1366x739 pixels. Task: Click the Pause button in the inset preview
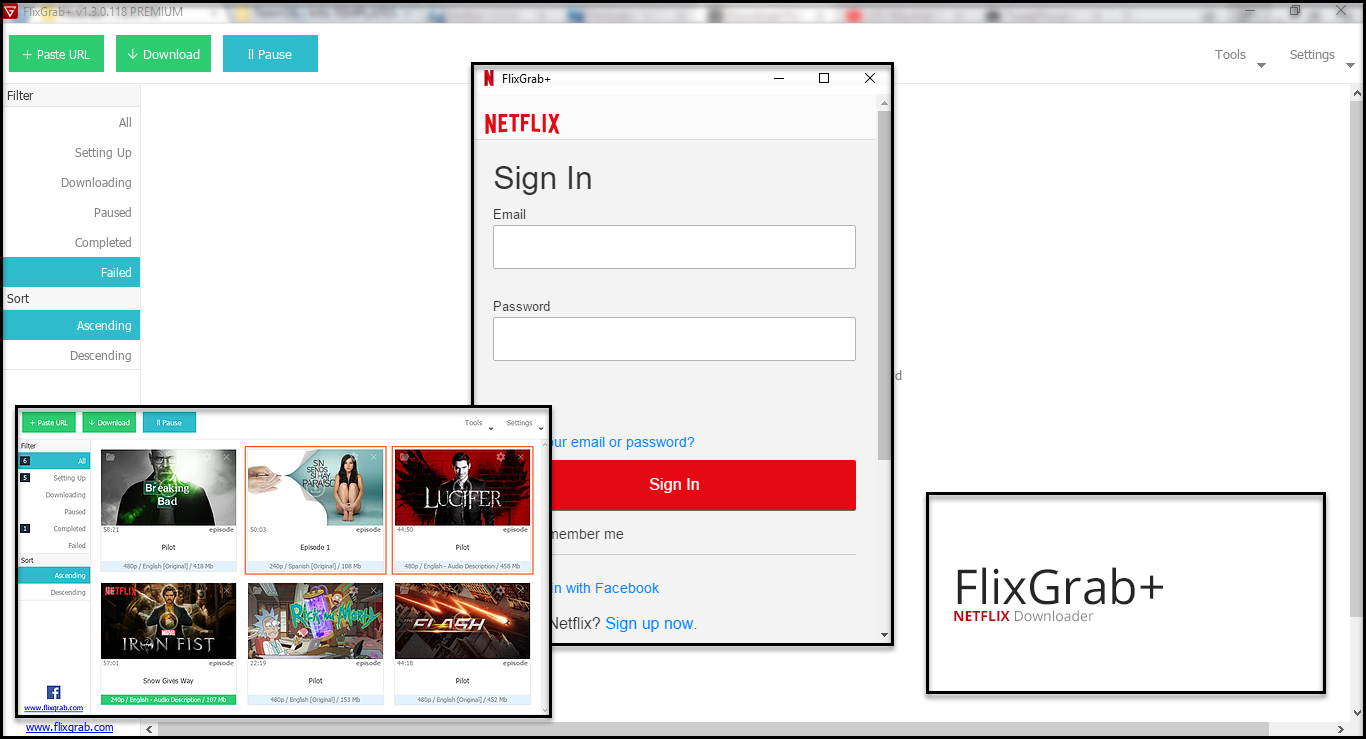[169, 423]
